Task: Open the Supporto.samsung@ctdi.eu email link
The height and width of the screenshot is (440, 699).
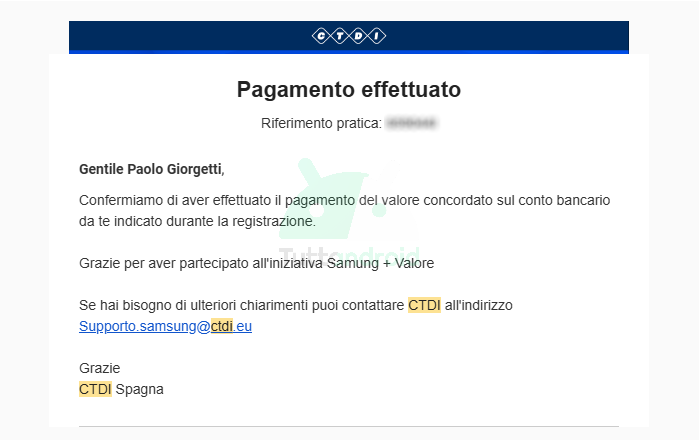Action: [x=165, y=326]
